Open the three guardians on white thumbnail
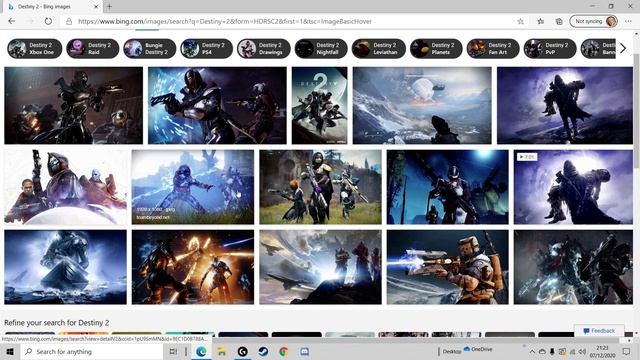 [x=65, y=187]
